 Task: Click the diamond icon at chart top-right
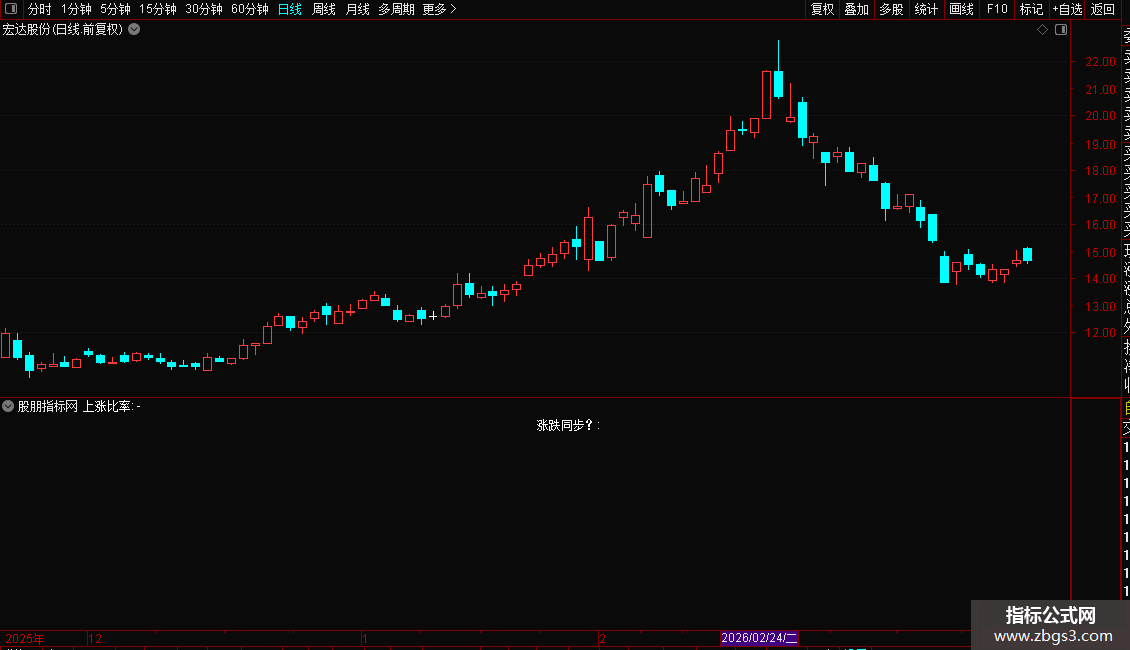pos(1042,30)
